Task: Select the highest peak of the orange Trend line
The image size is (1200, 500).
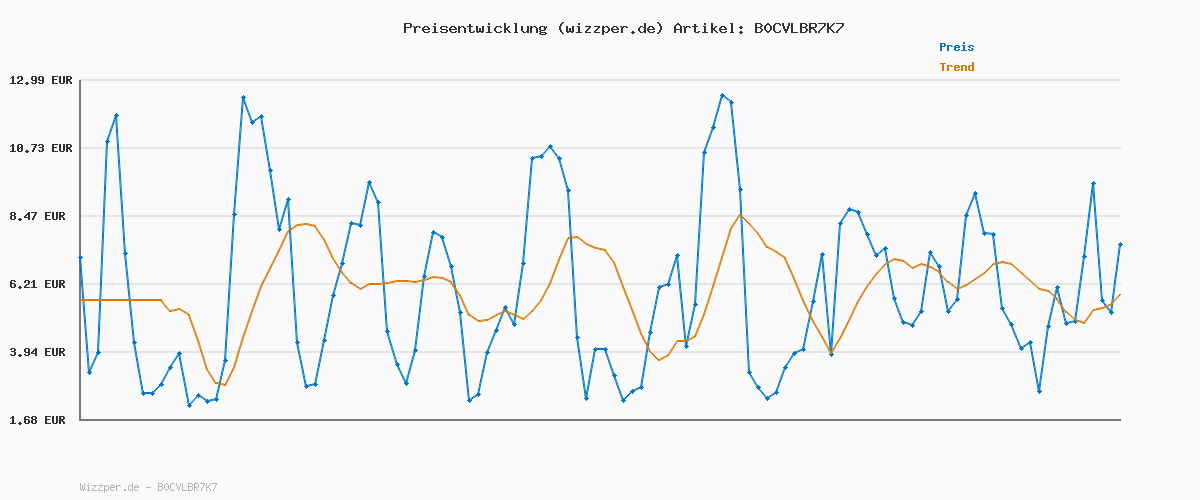Action: 741,215
